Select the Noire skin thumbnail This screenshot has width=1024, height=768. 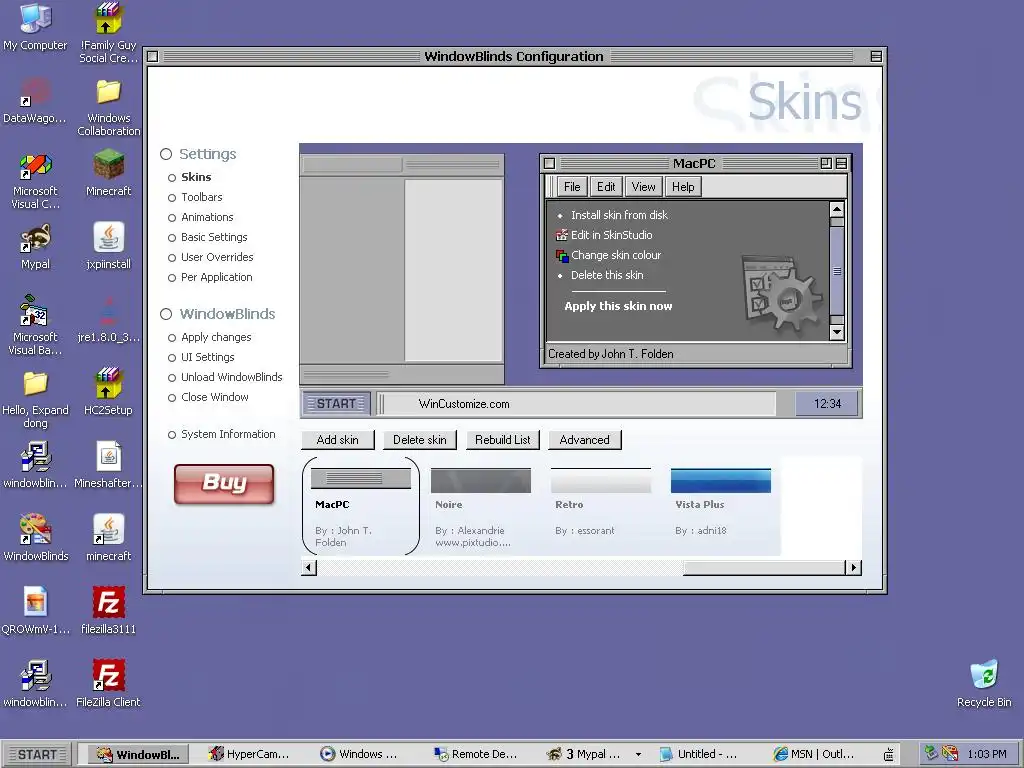pyautogui.click(x=481, y=506)
